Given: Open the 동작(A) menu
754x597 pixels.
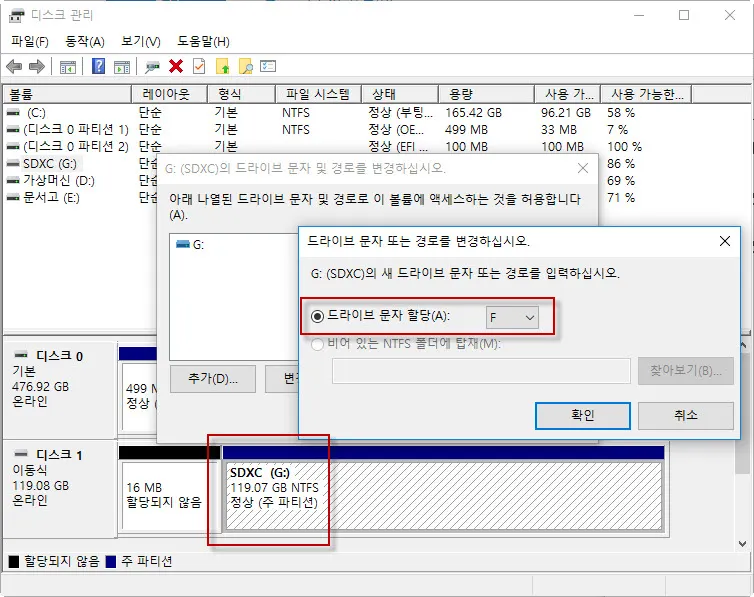Looking at the screenshot, I should point(85,42).
